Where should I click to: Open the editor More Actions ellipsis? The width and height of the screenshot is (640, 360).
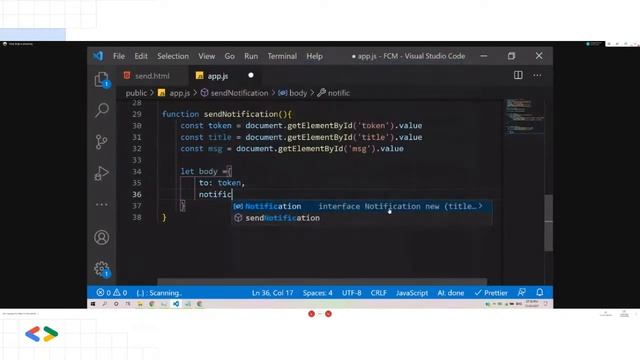click(x=537, y=75)
